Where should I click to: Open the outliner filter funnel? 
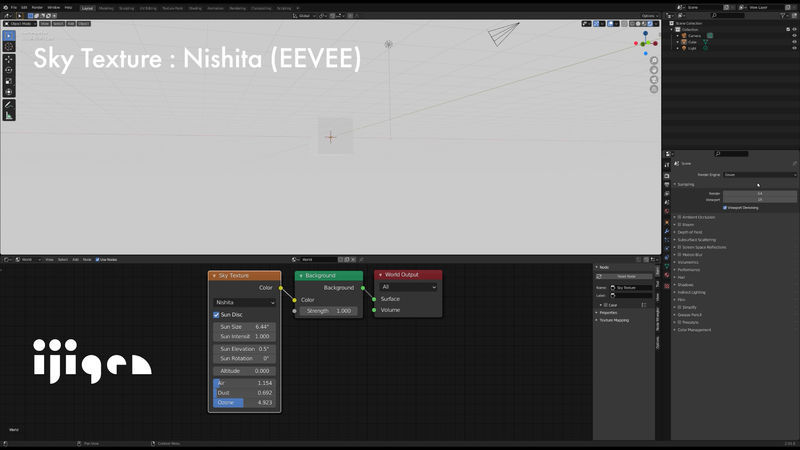(783, 16)
